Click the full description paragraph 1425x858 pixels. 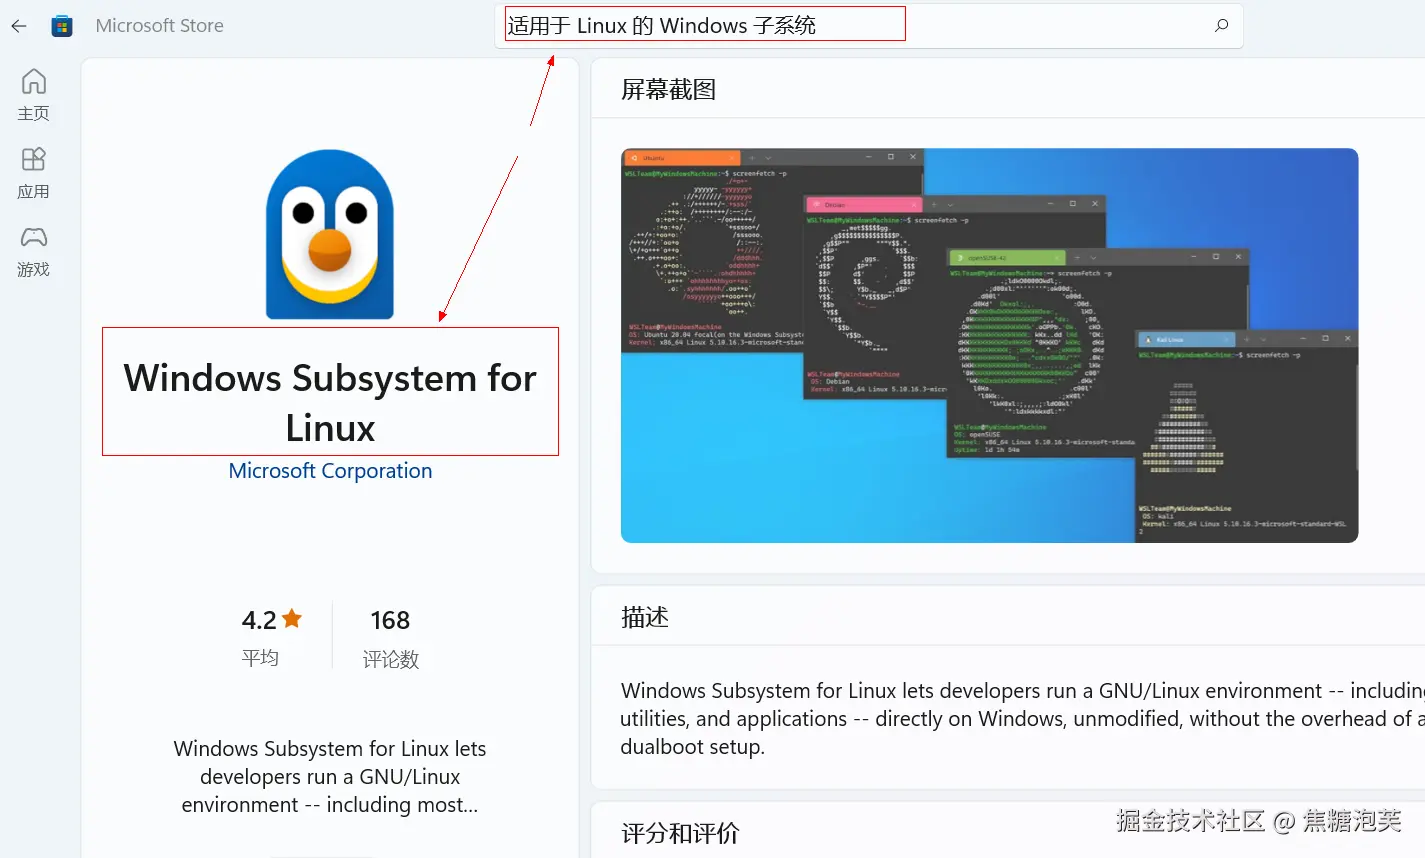tap(1022, 719)
